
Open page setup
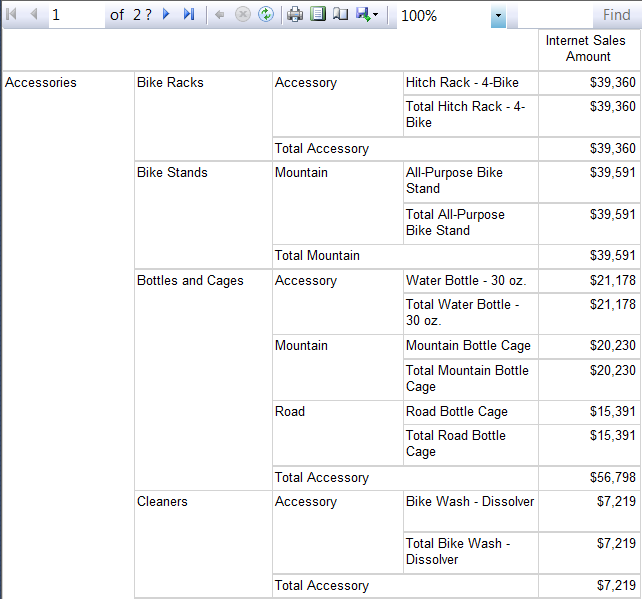click(x=340, y=15)
